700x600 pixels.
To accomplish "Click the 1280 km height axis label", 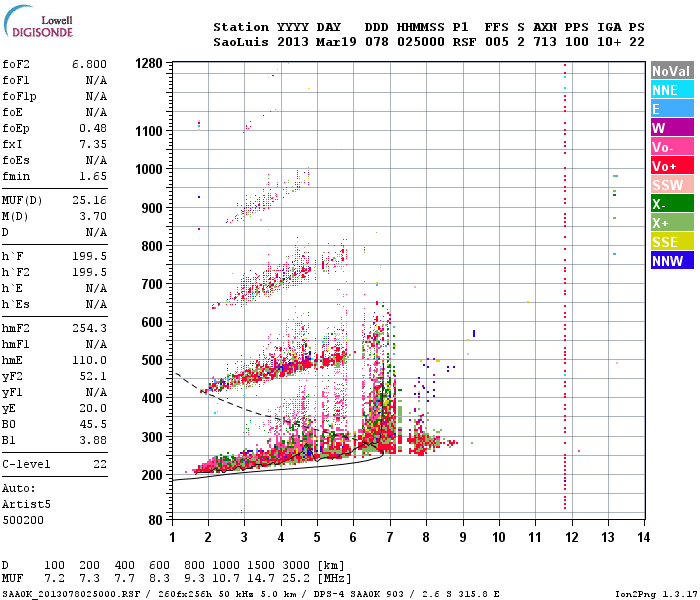I will point(149,63).
